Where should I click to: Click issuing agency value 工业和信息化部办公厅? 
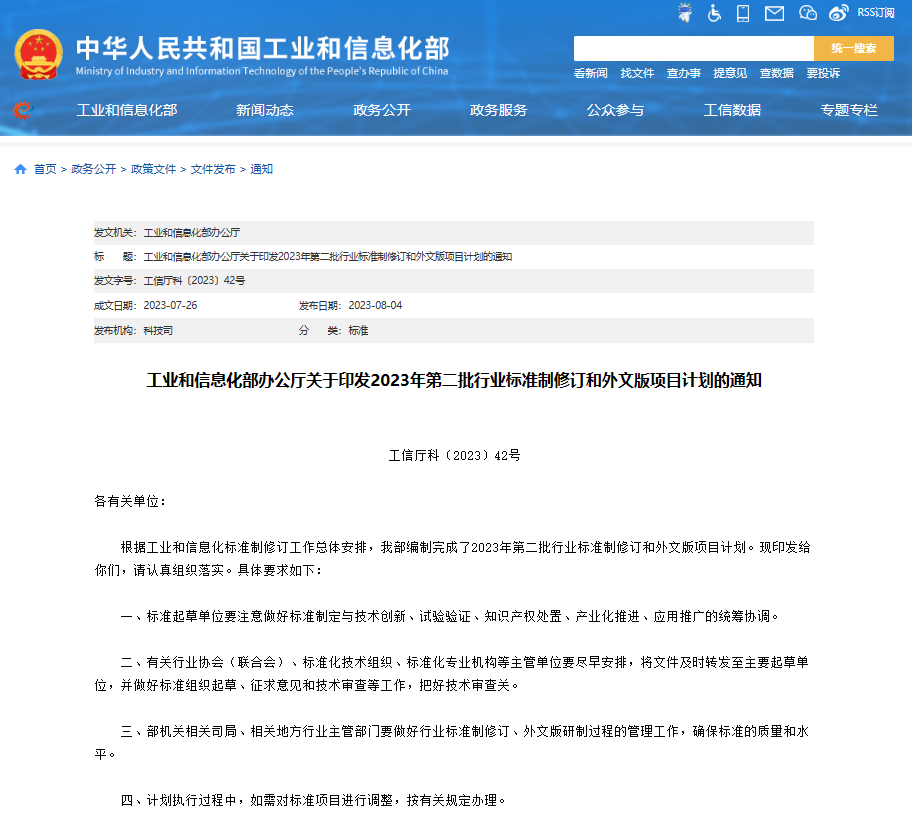pyautogui.click(x=192, y=233)
